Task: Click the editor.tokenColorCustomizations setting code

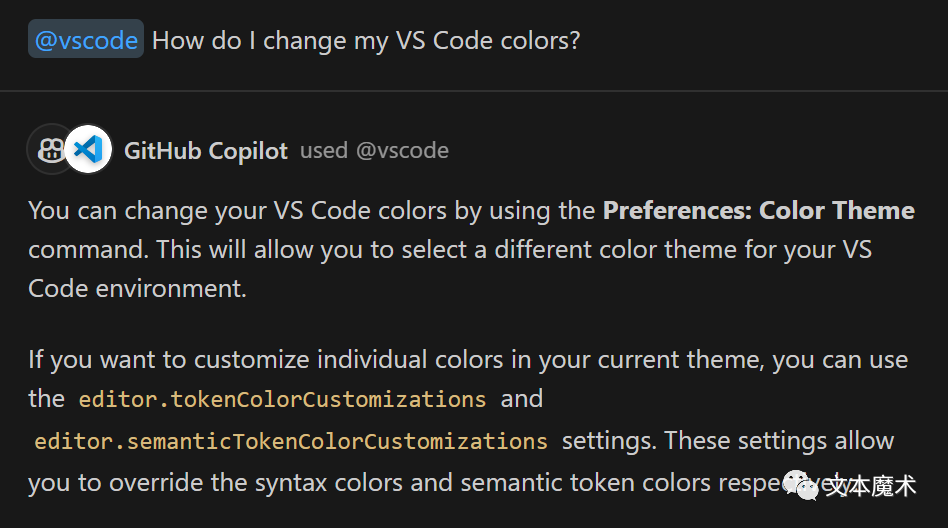Action: tap(282, 400)
